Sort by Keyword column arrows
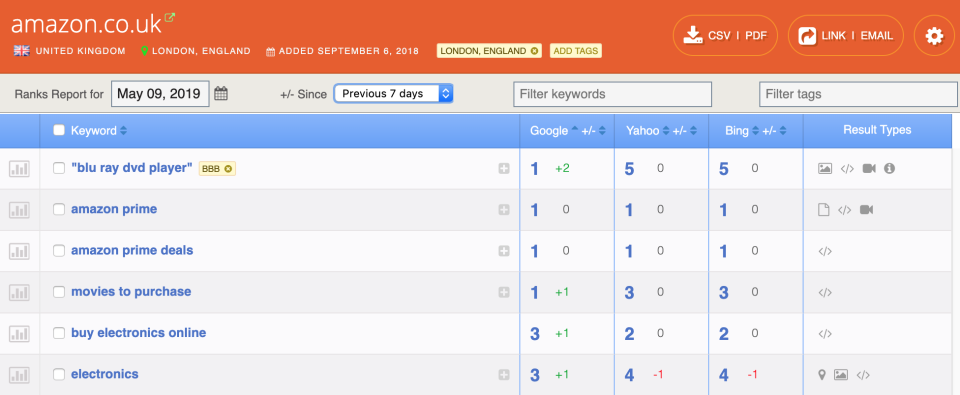 tap(123, 130)
